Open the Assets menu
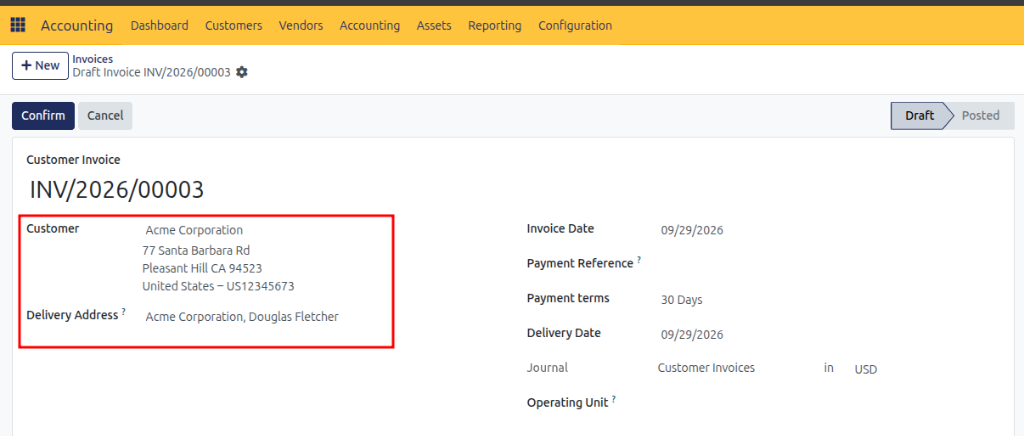Viewport: 1024px width, 436px height. point(434,25)
